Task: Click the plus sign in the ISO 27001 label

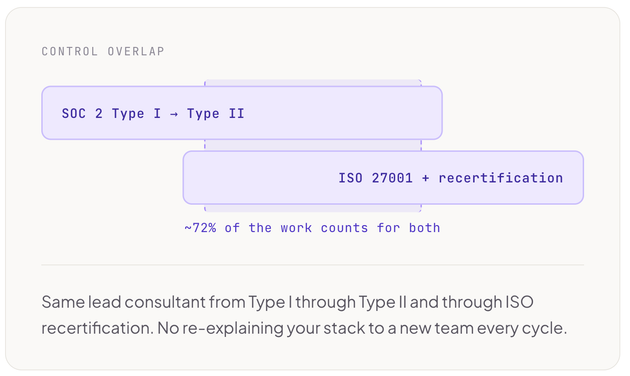Action: (425, 178)
